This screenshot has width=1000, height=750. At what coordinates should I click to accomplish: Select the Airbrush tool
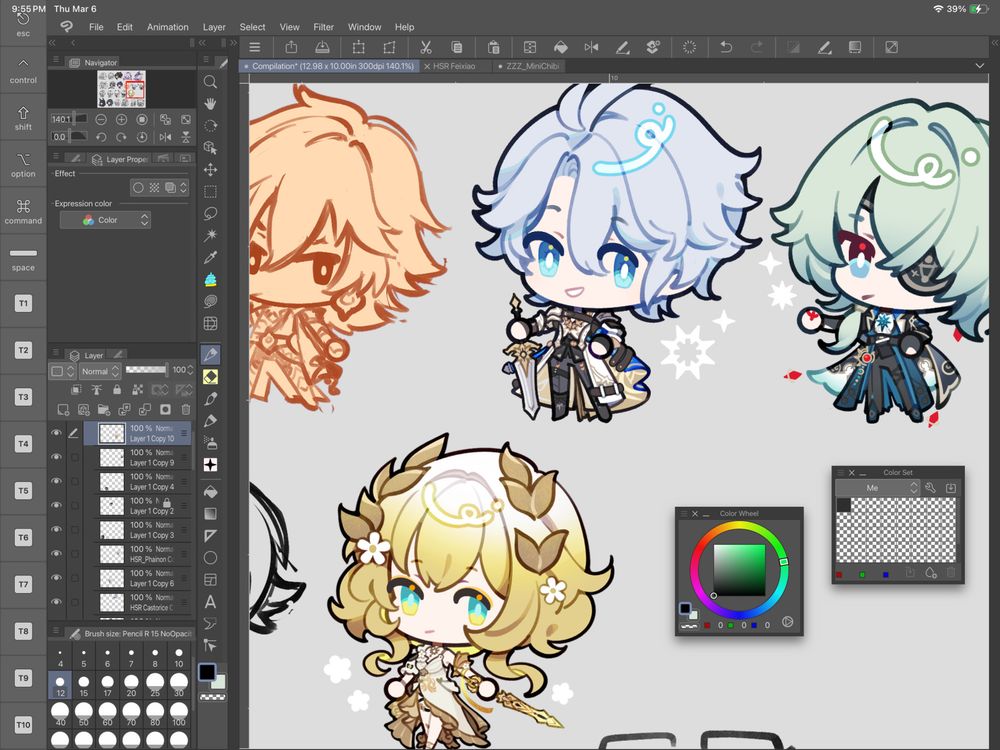[x=210, y=443]
